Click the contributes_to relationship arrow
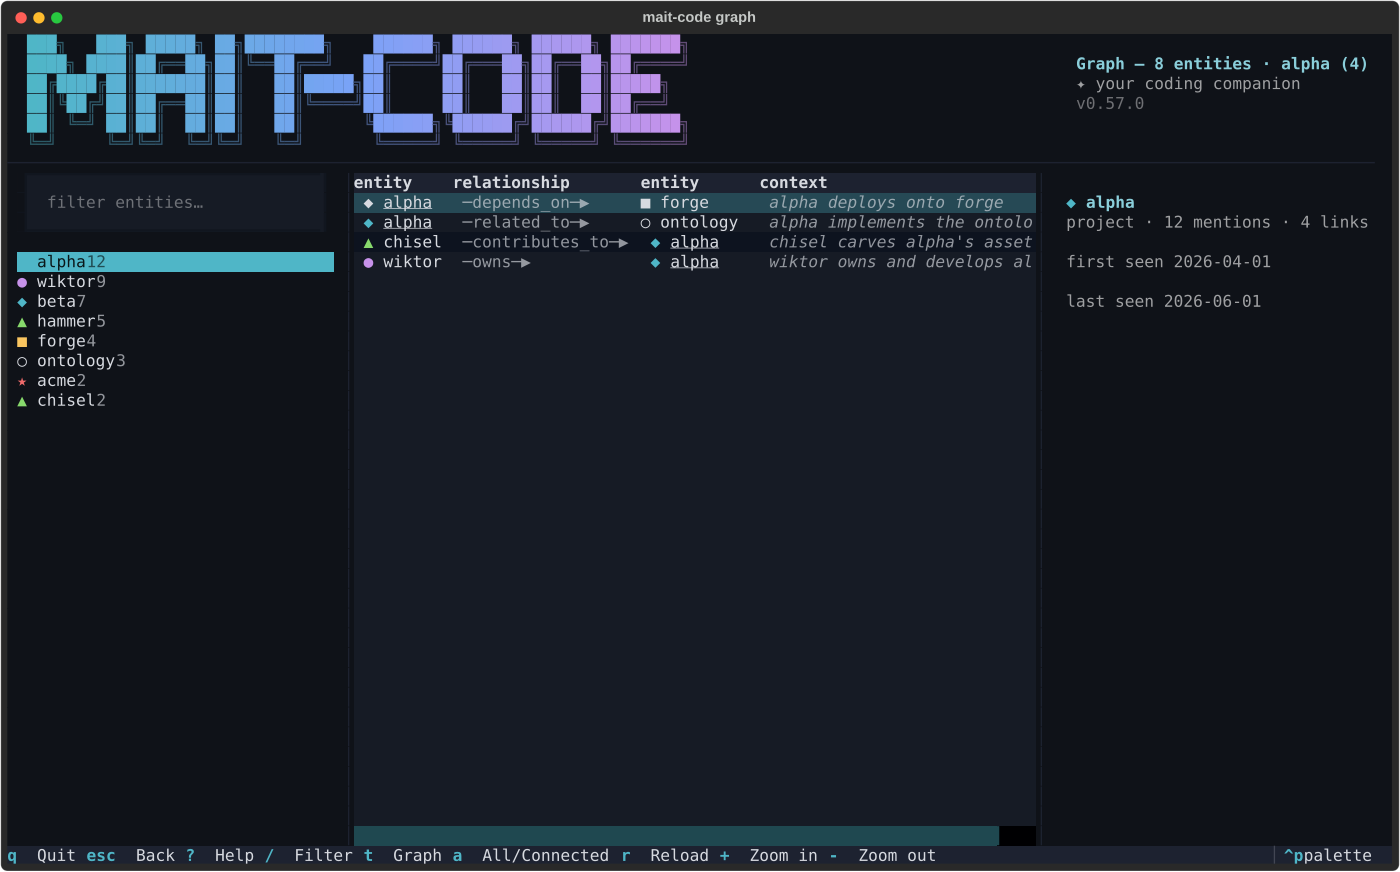 pos(545,242)
